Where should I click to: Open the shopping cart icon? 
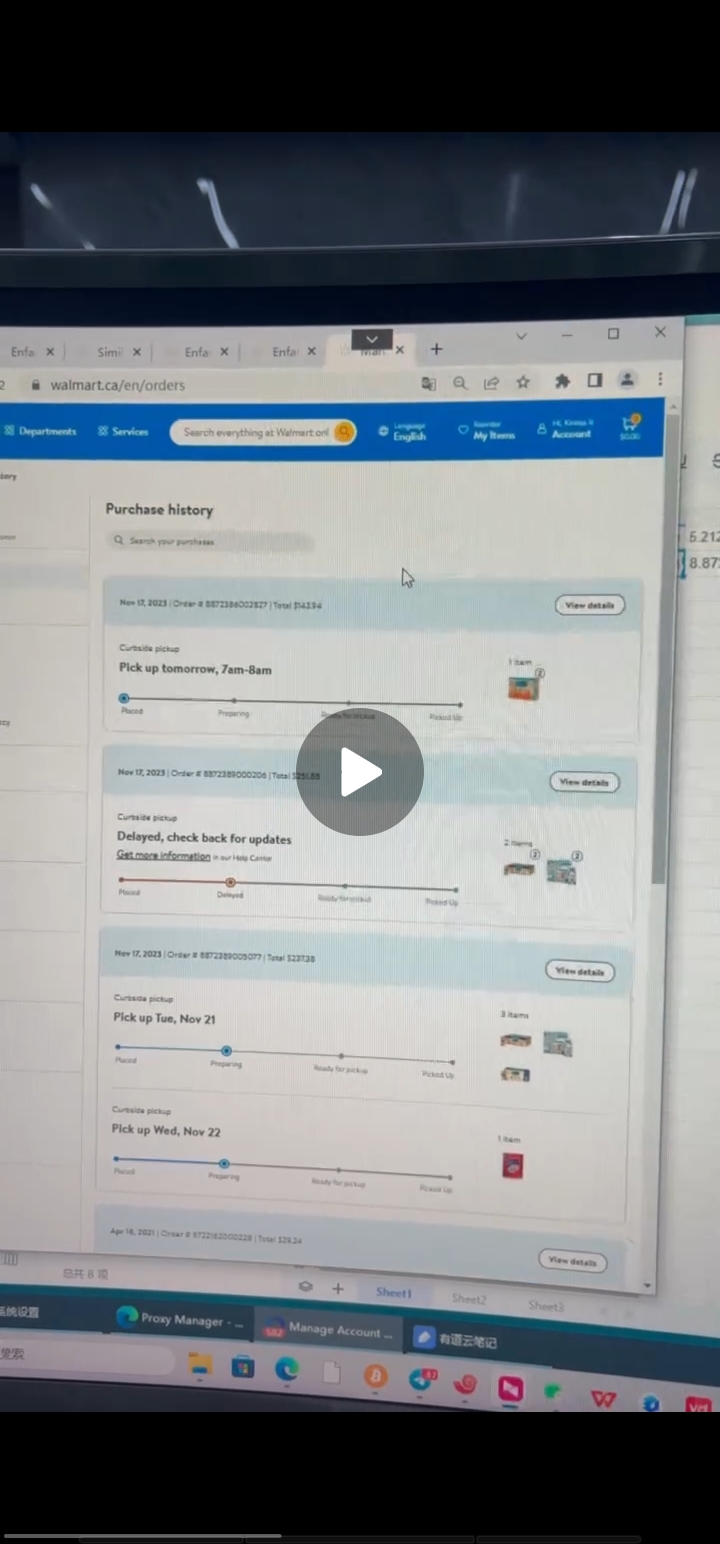coord(630,427)
